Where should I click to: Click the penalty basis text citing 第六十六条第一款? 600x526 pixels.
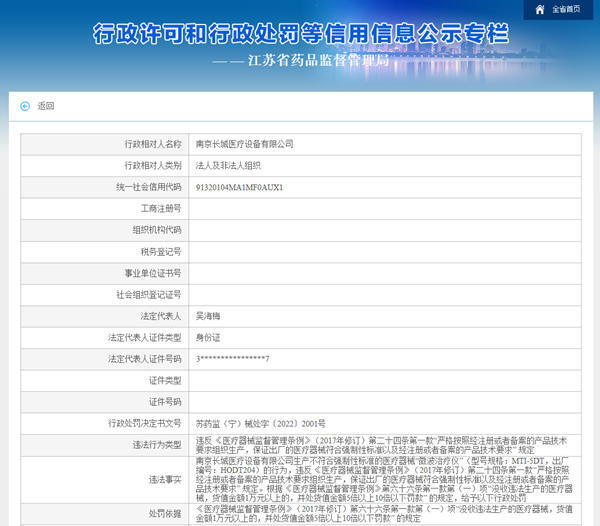384,514
